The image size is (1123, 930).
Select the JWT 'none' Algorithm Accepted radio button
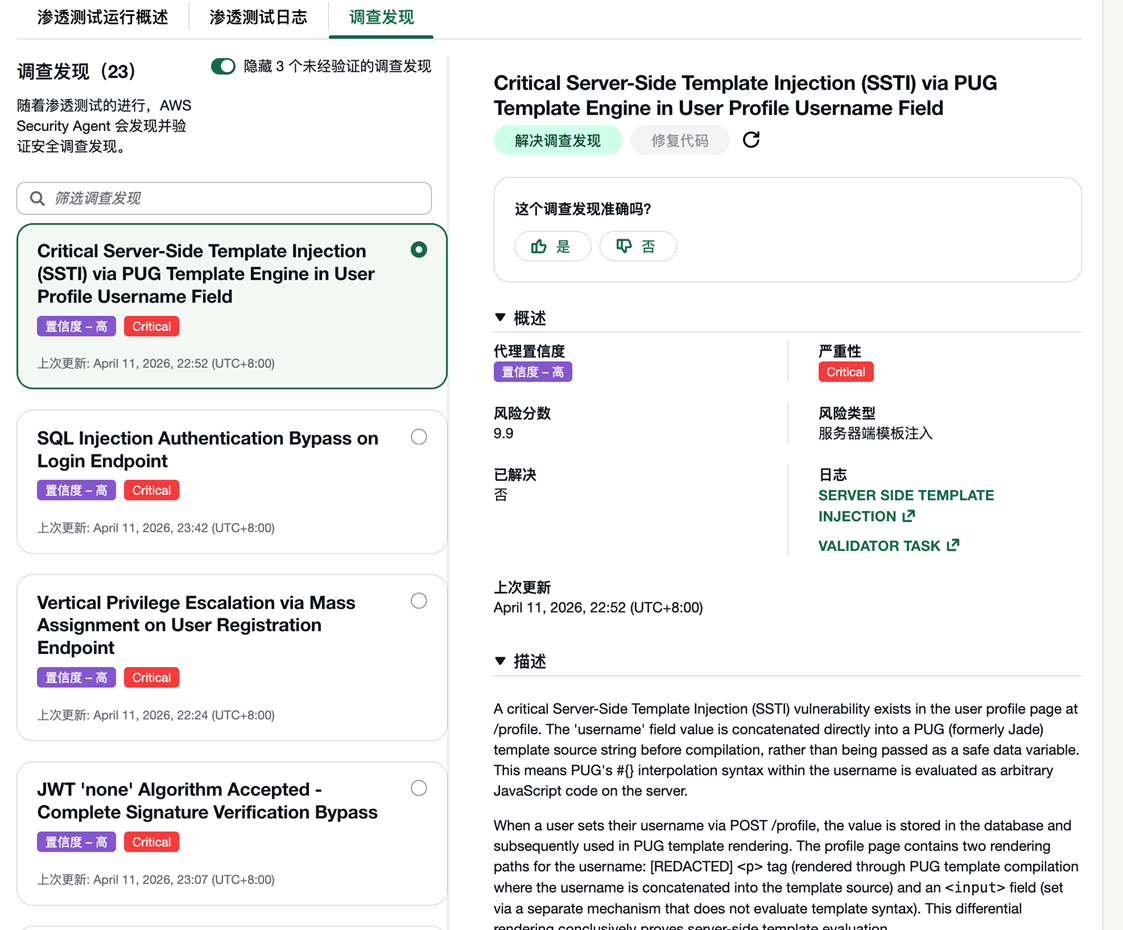click(x=419, y=788)
